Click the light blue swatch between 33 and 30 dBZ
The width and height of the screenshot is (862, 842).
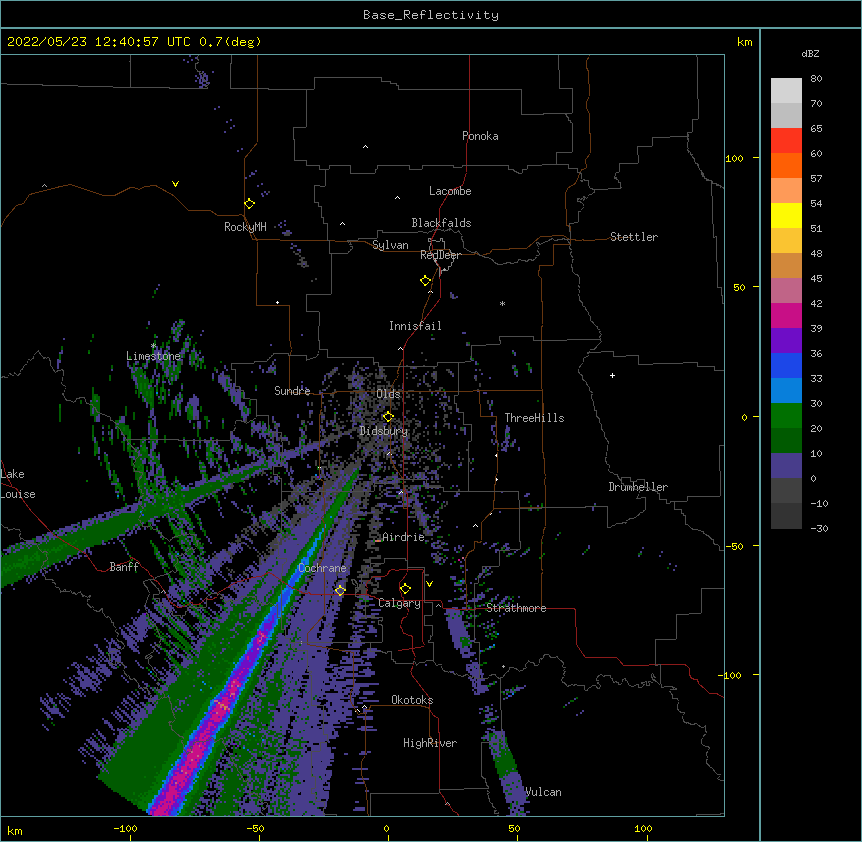coord(786,391)
